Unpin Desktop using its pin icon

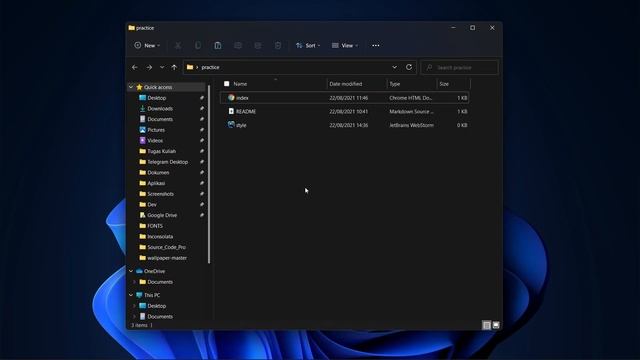point(202,98)
